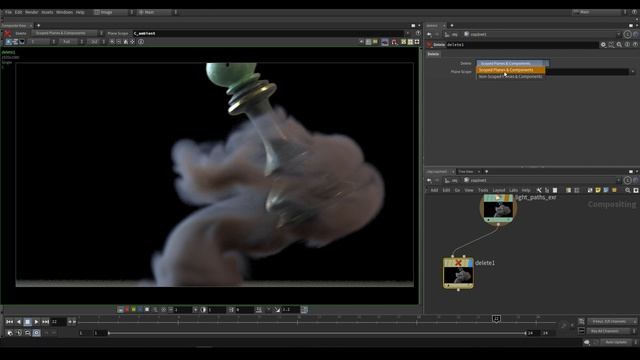Step back one frame

pyautogui.click(x=18, y=322)
